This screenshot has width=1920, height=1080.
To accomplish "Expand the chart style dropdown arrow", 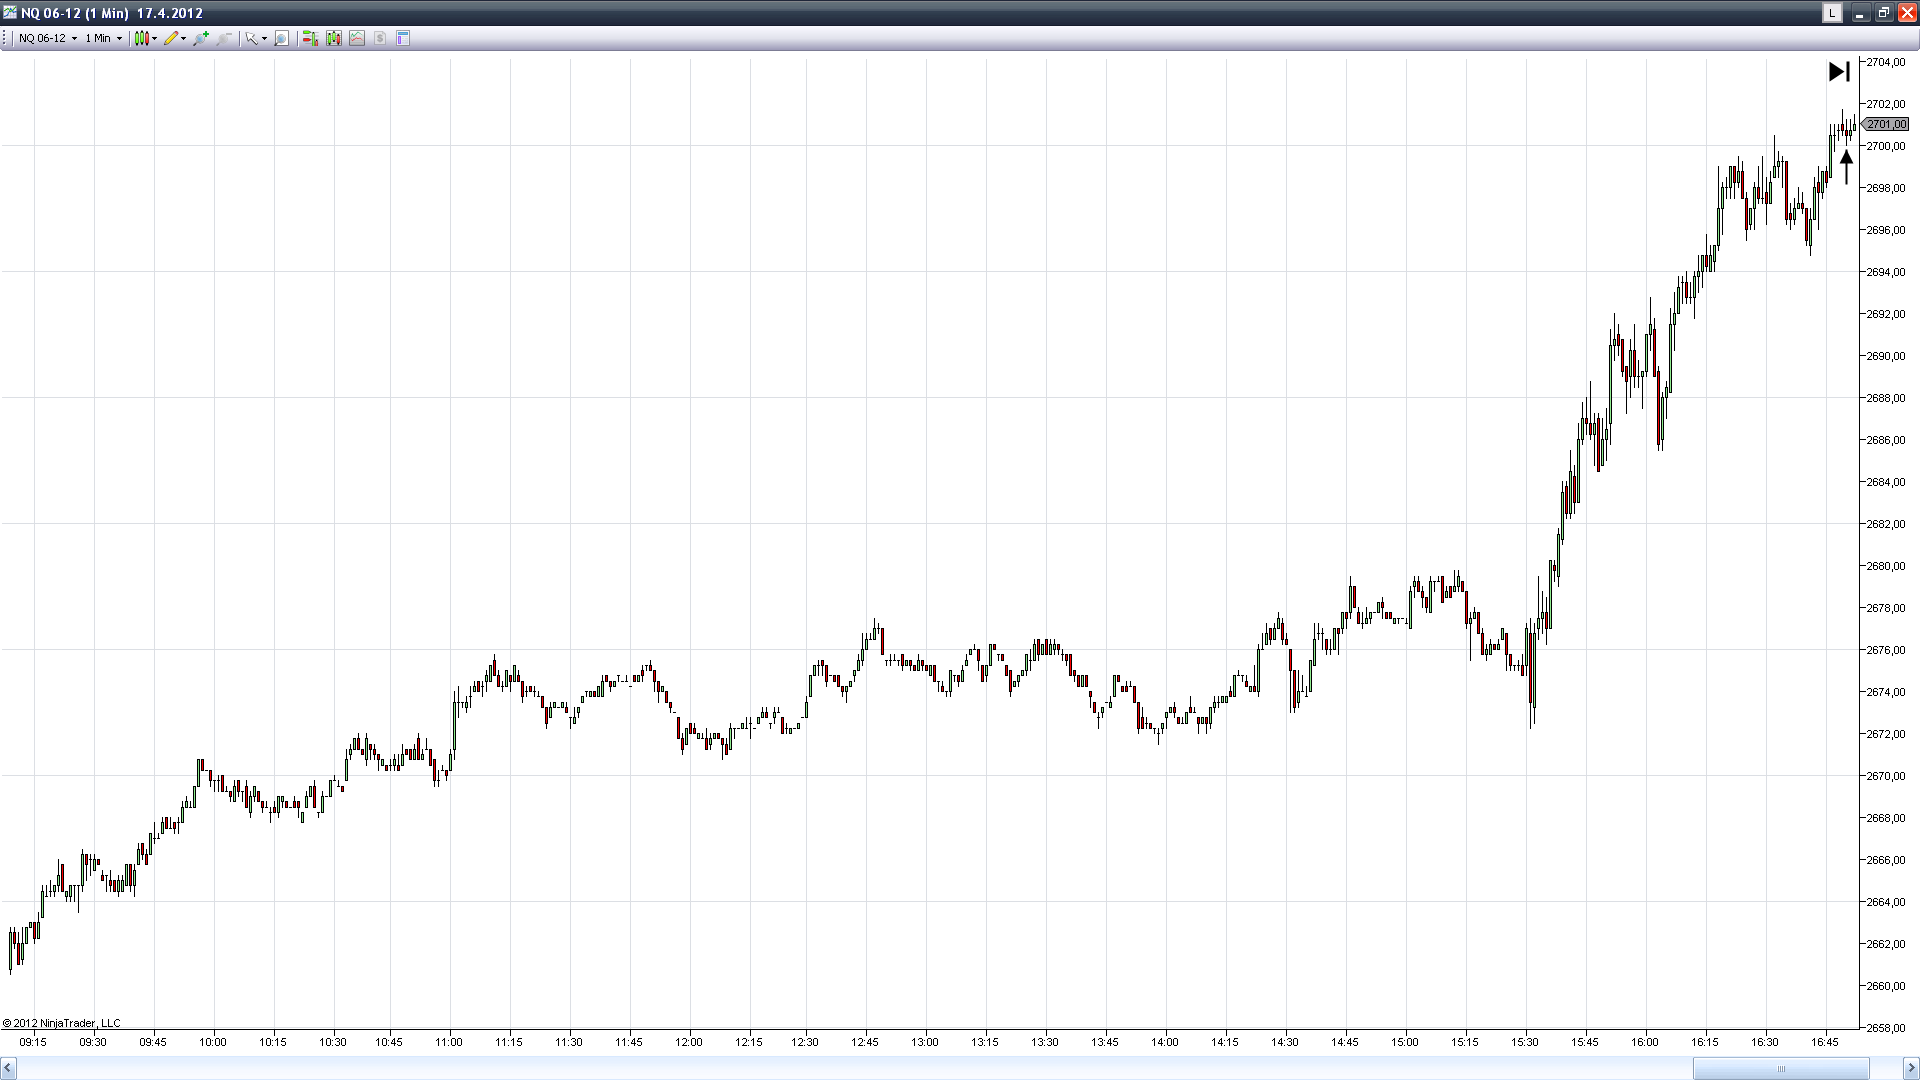I will click(x=154, y=39).
